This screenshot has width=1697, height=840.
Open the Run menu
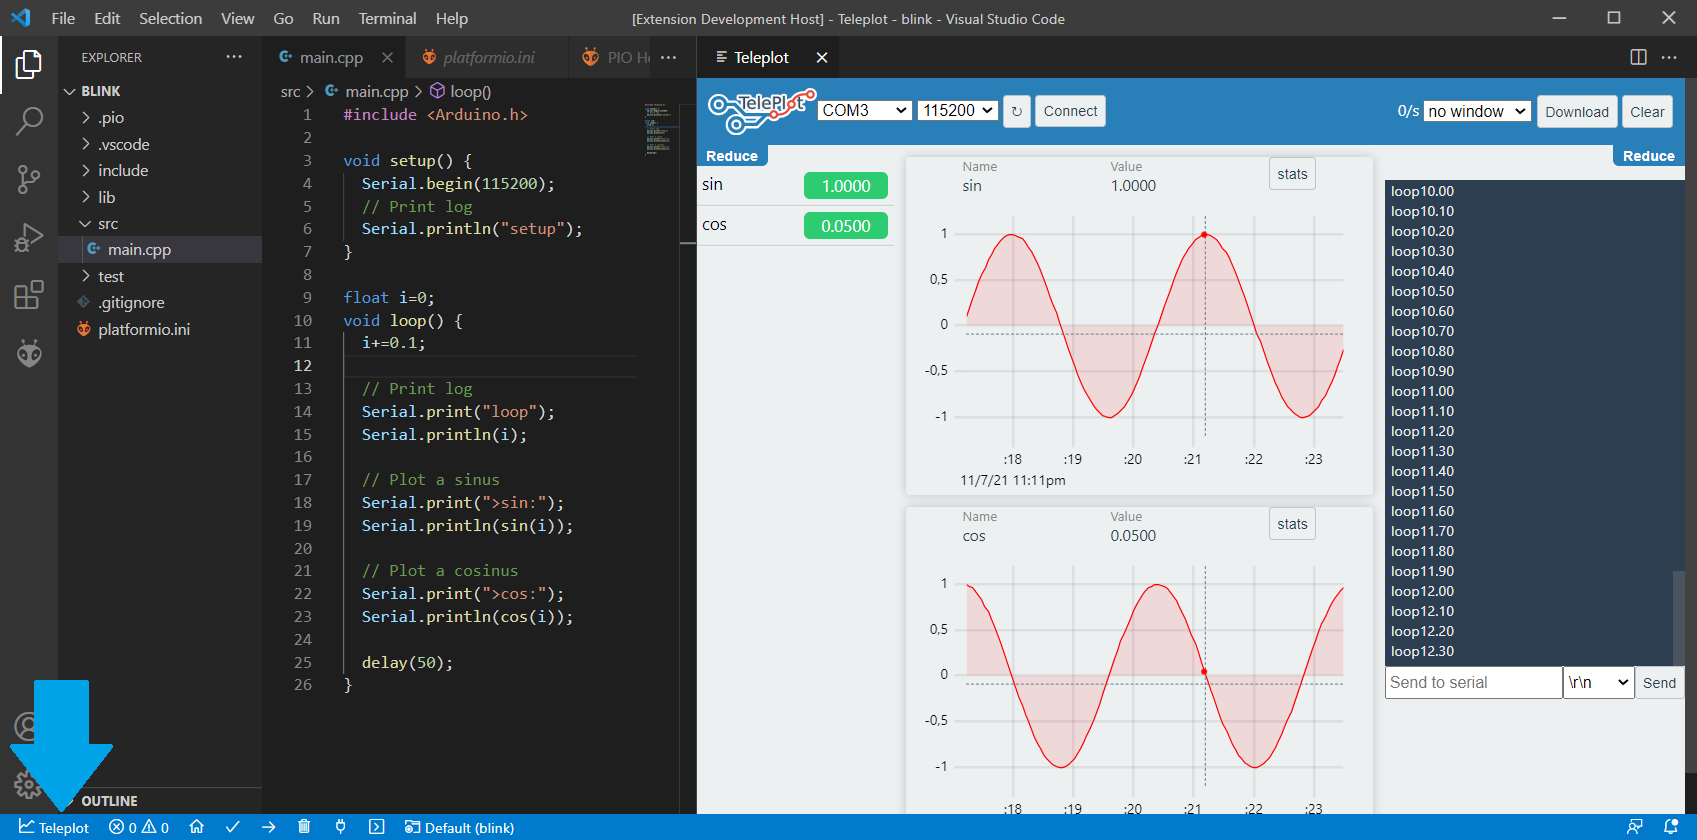[x=326, y=18]
